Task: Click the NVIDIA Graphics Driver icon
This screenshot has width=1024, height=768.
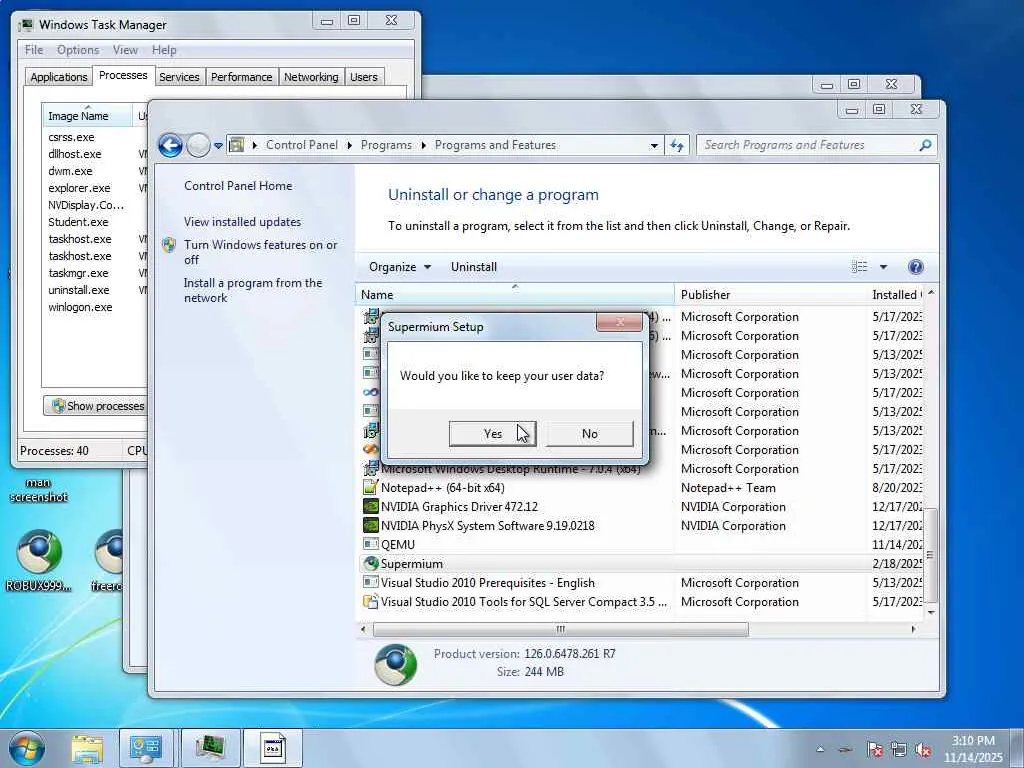Action: coord(370,506)
